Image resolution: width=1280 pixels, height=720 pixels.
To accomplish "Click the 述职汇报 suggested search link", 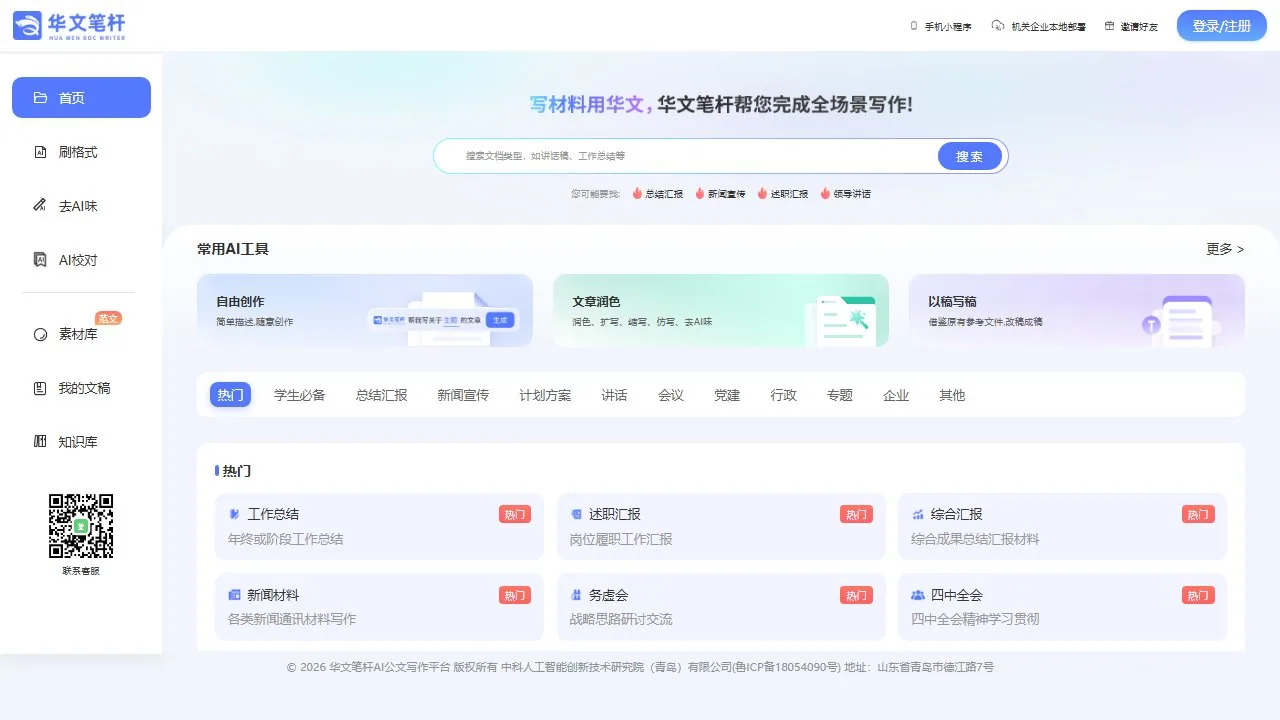I will coord(783,194).
